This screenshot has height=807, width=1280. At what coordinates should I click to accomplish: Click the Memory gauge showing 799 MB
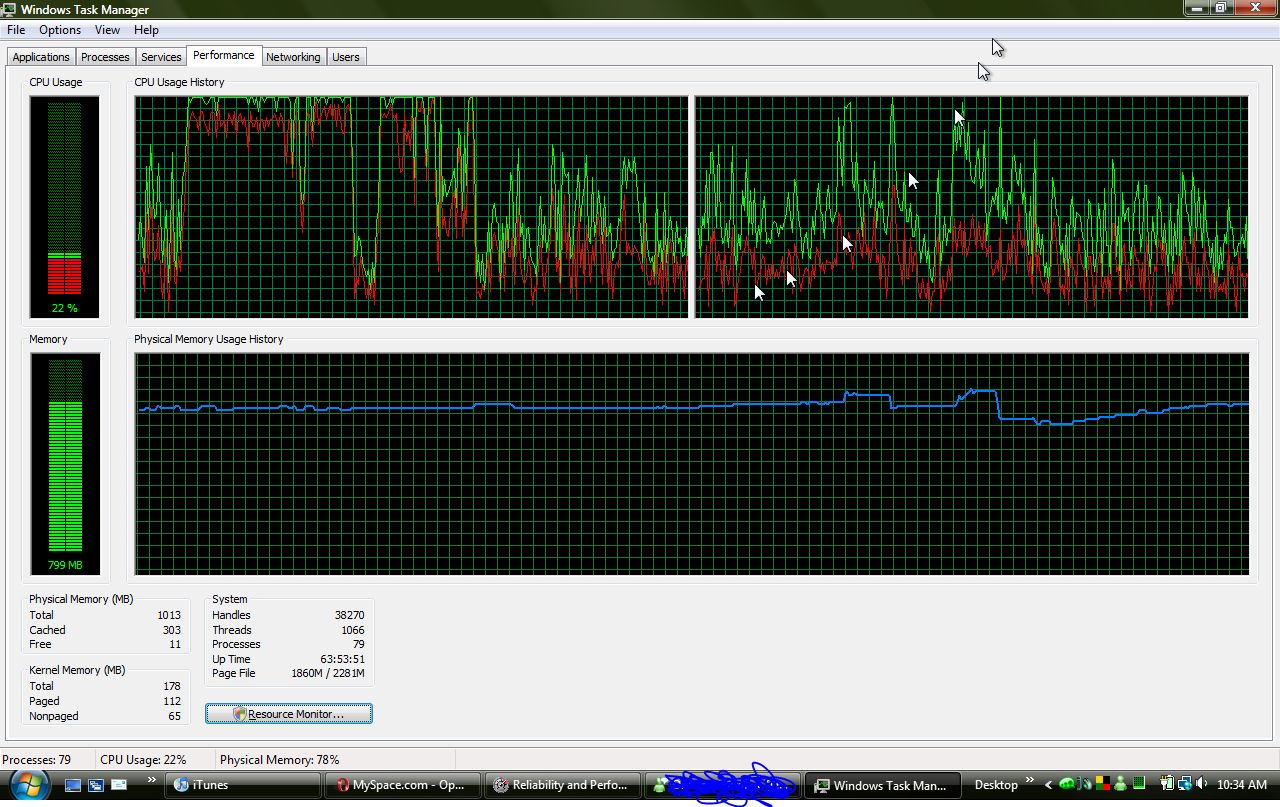tap(65, 464)
